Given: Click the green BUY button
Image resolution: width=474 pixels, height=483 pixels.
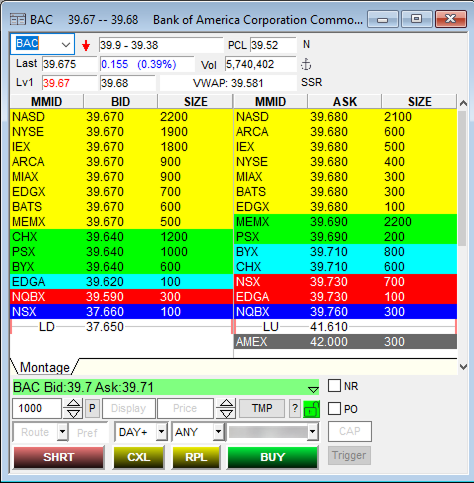Looking at the screenshot, I should pyautogui.click(x=273, y=457).
